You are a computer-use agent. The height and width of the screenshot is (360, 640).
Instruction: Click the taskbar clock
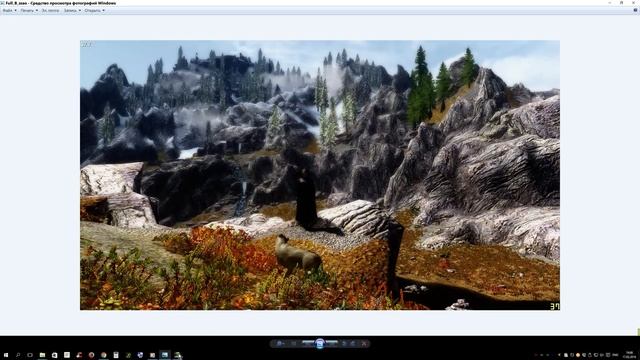tap(629, 355)
